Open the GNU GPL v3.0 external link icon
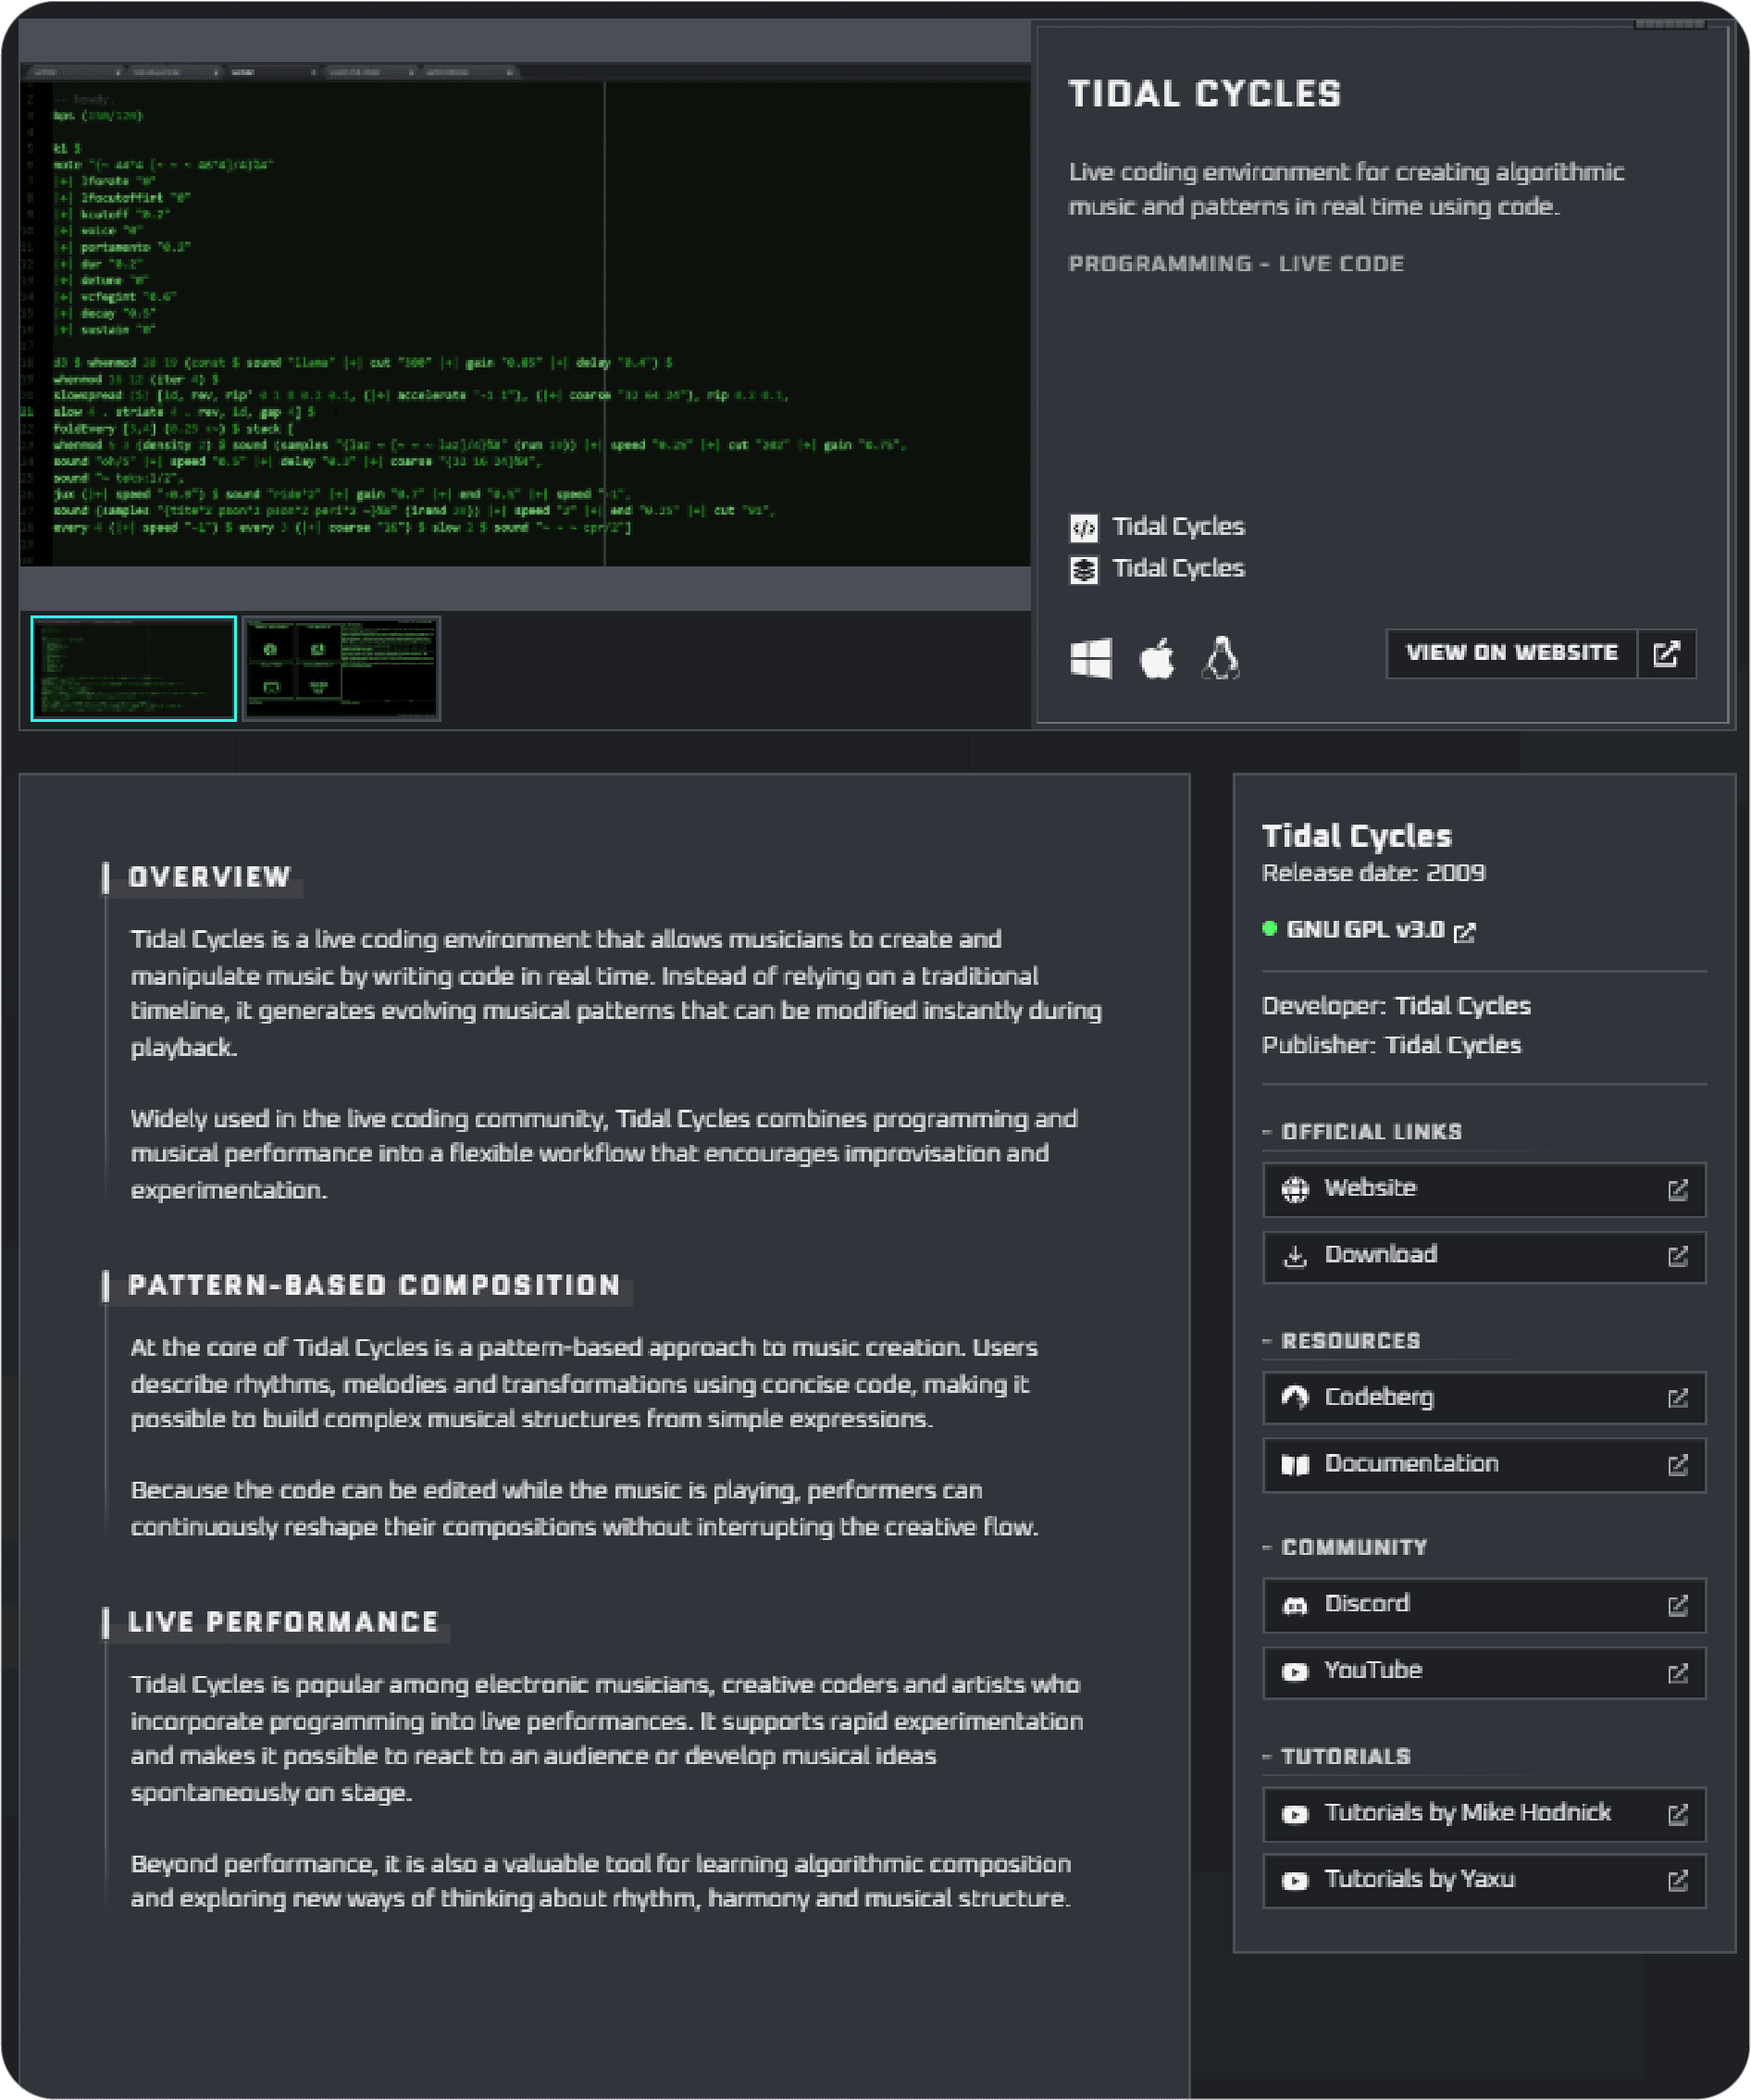Image resolution: width=1751 pixels, height=2100 pixels. click(x=1464, y=932)
